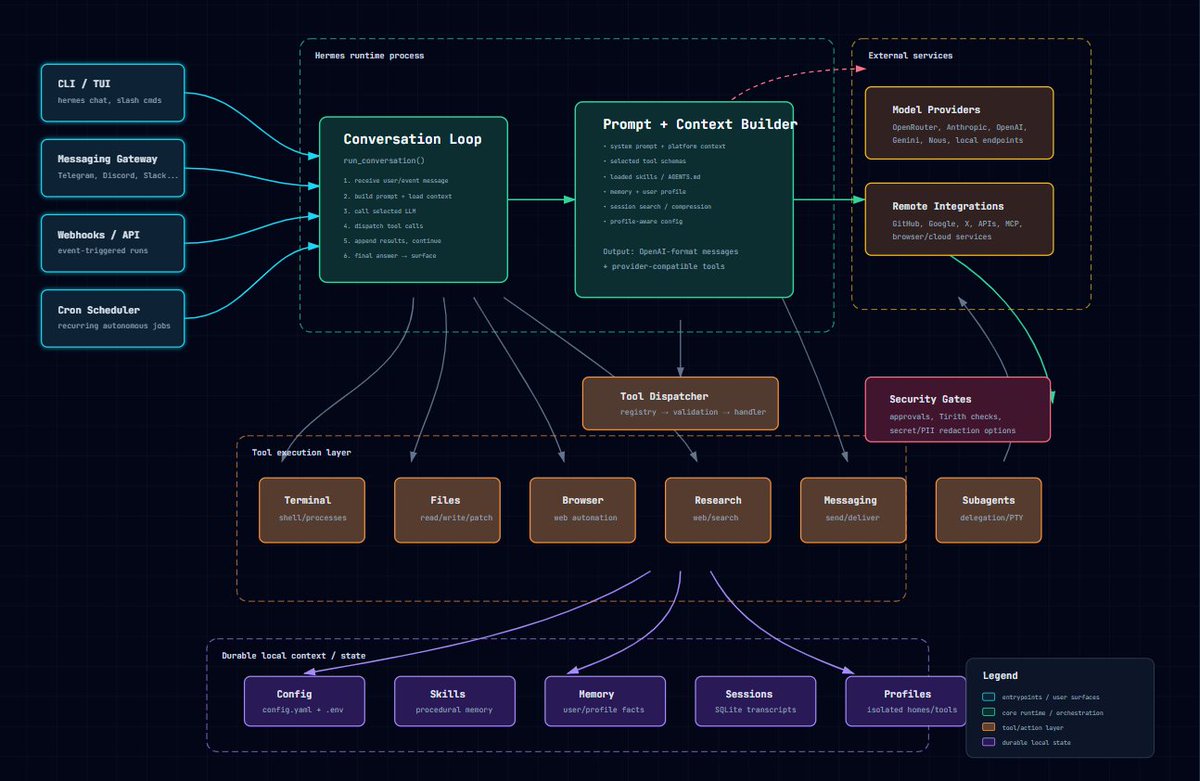Select the purple durable local state swatch
The height and width of the screenshot is (781, 1200).
[x=989, y=742]
